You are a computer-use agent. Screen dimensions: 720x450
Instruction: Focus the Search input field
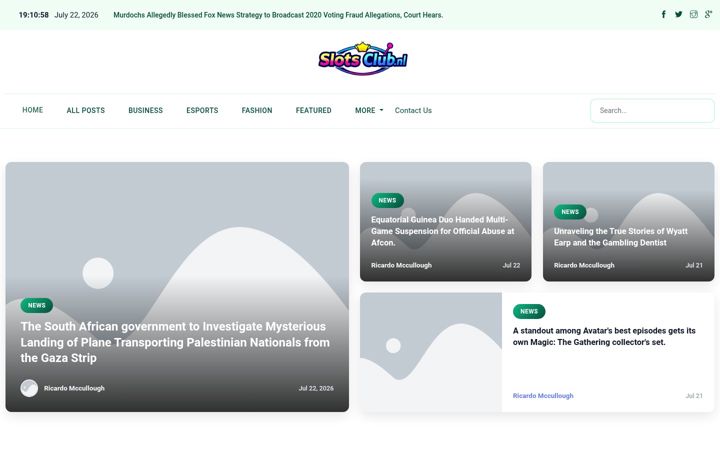coord(652,111)
